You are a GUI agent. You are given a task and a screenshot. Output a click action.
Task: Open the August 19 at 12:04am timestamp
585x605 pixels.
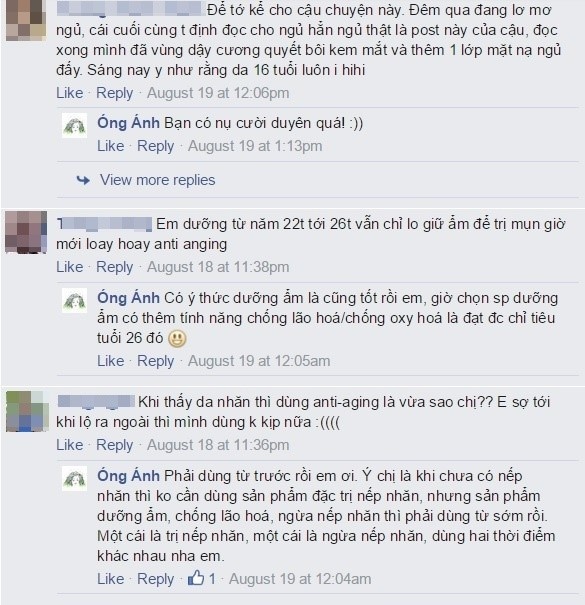pyautogui.click(x=300, y=579)
